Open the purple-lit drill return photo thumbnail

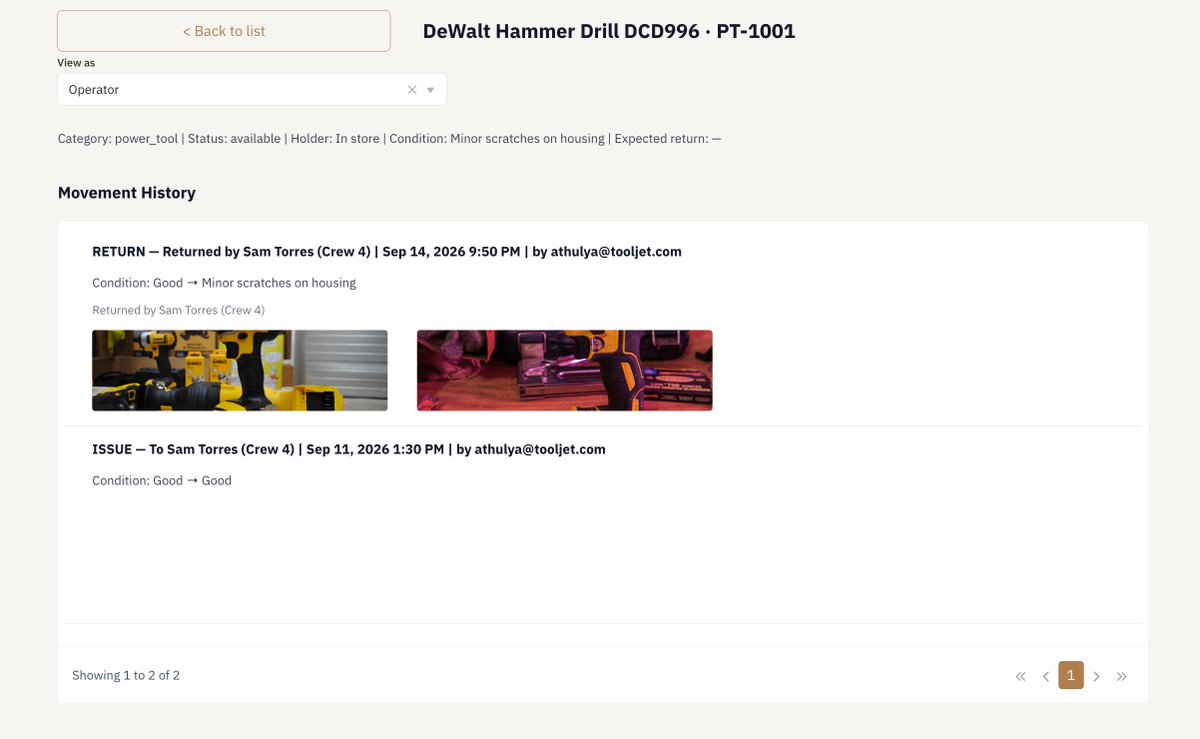tap(565, 371)
